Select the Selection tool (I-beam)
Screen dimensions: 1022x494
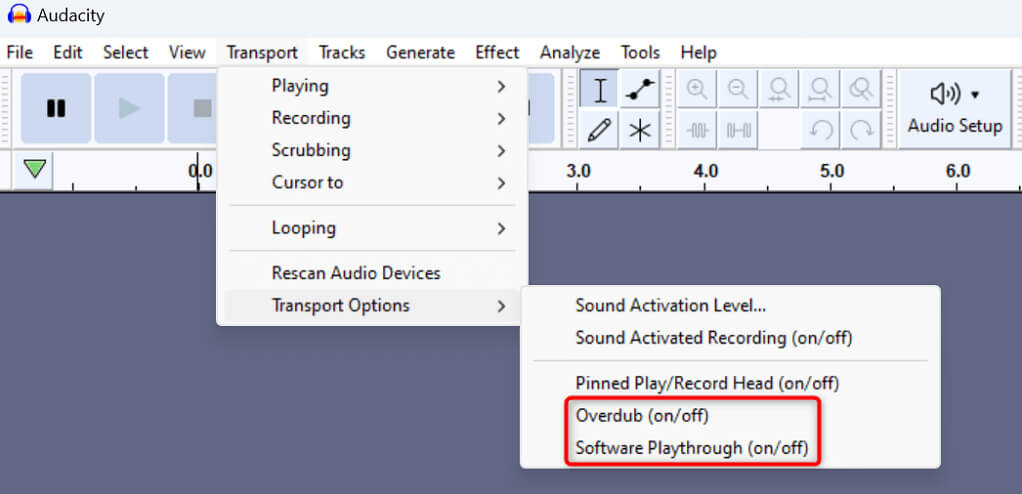click(599, 91)
